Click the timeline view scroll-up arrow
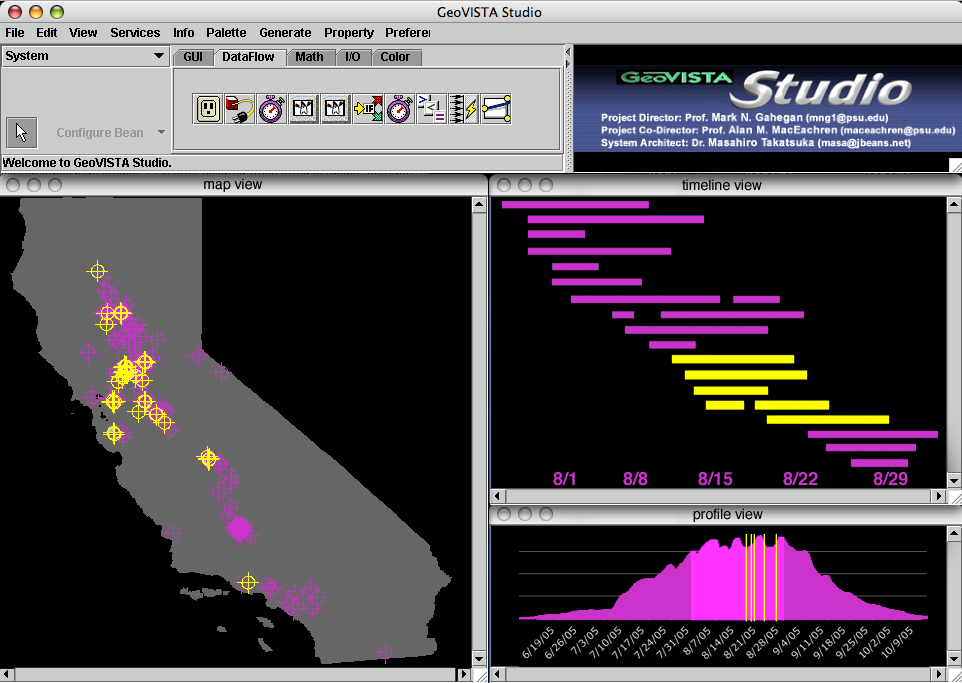Image resolution: width=962 pixels, height=683 pixels. click(x=954, y=205)
